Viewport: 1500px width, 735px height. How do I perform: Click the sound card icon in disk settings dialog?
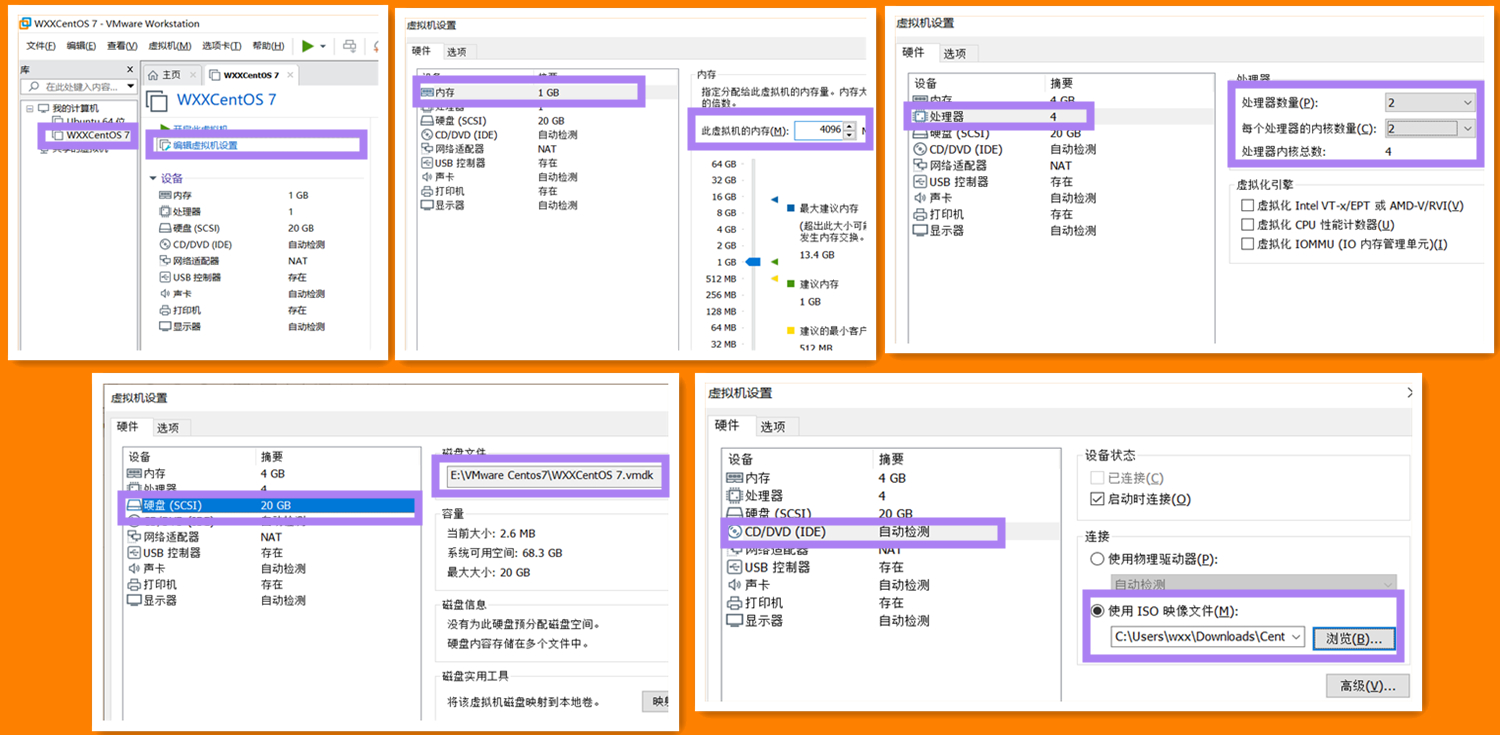point(134,569)
